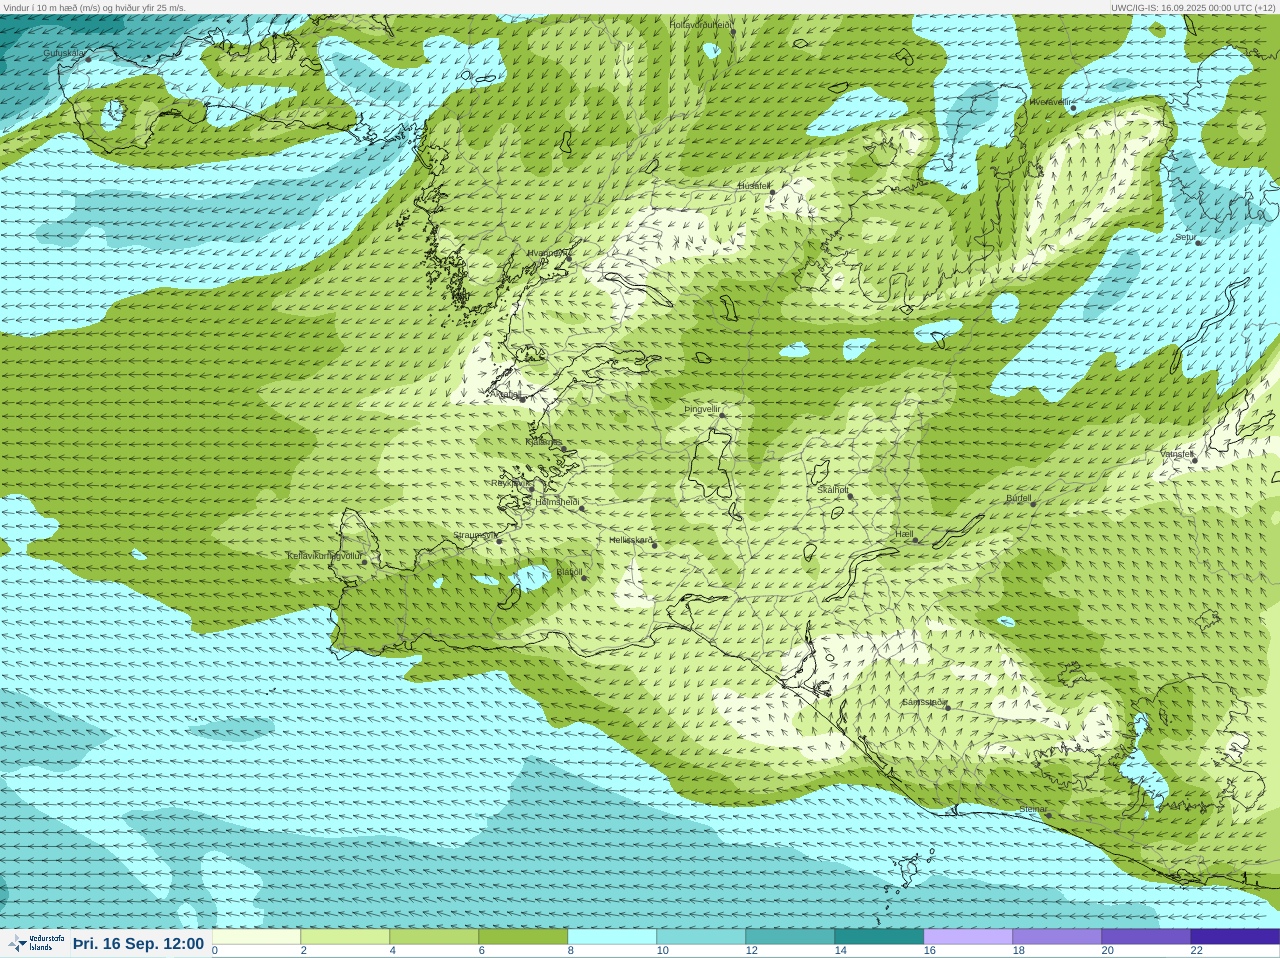Select the 20–22 m/s violet legend swatch

(x=1146, y=937)
